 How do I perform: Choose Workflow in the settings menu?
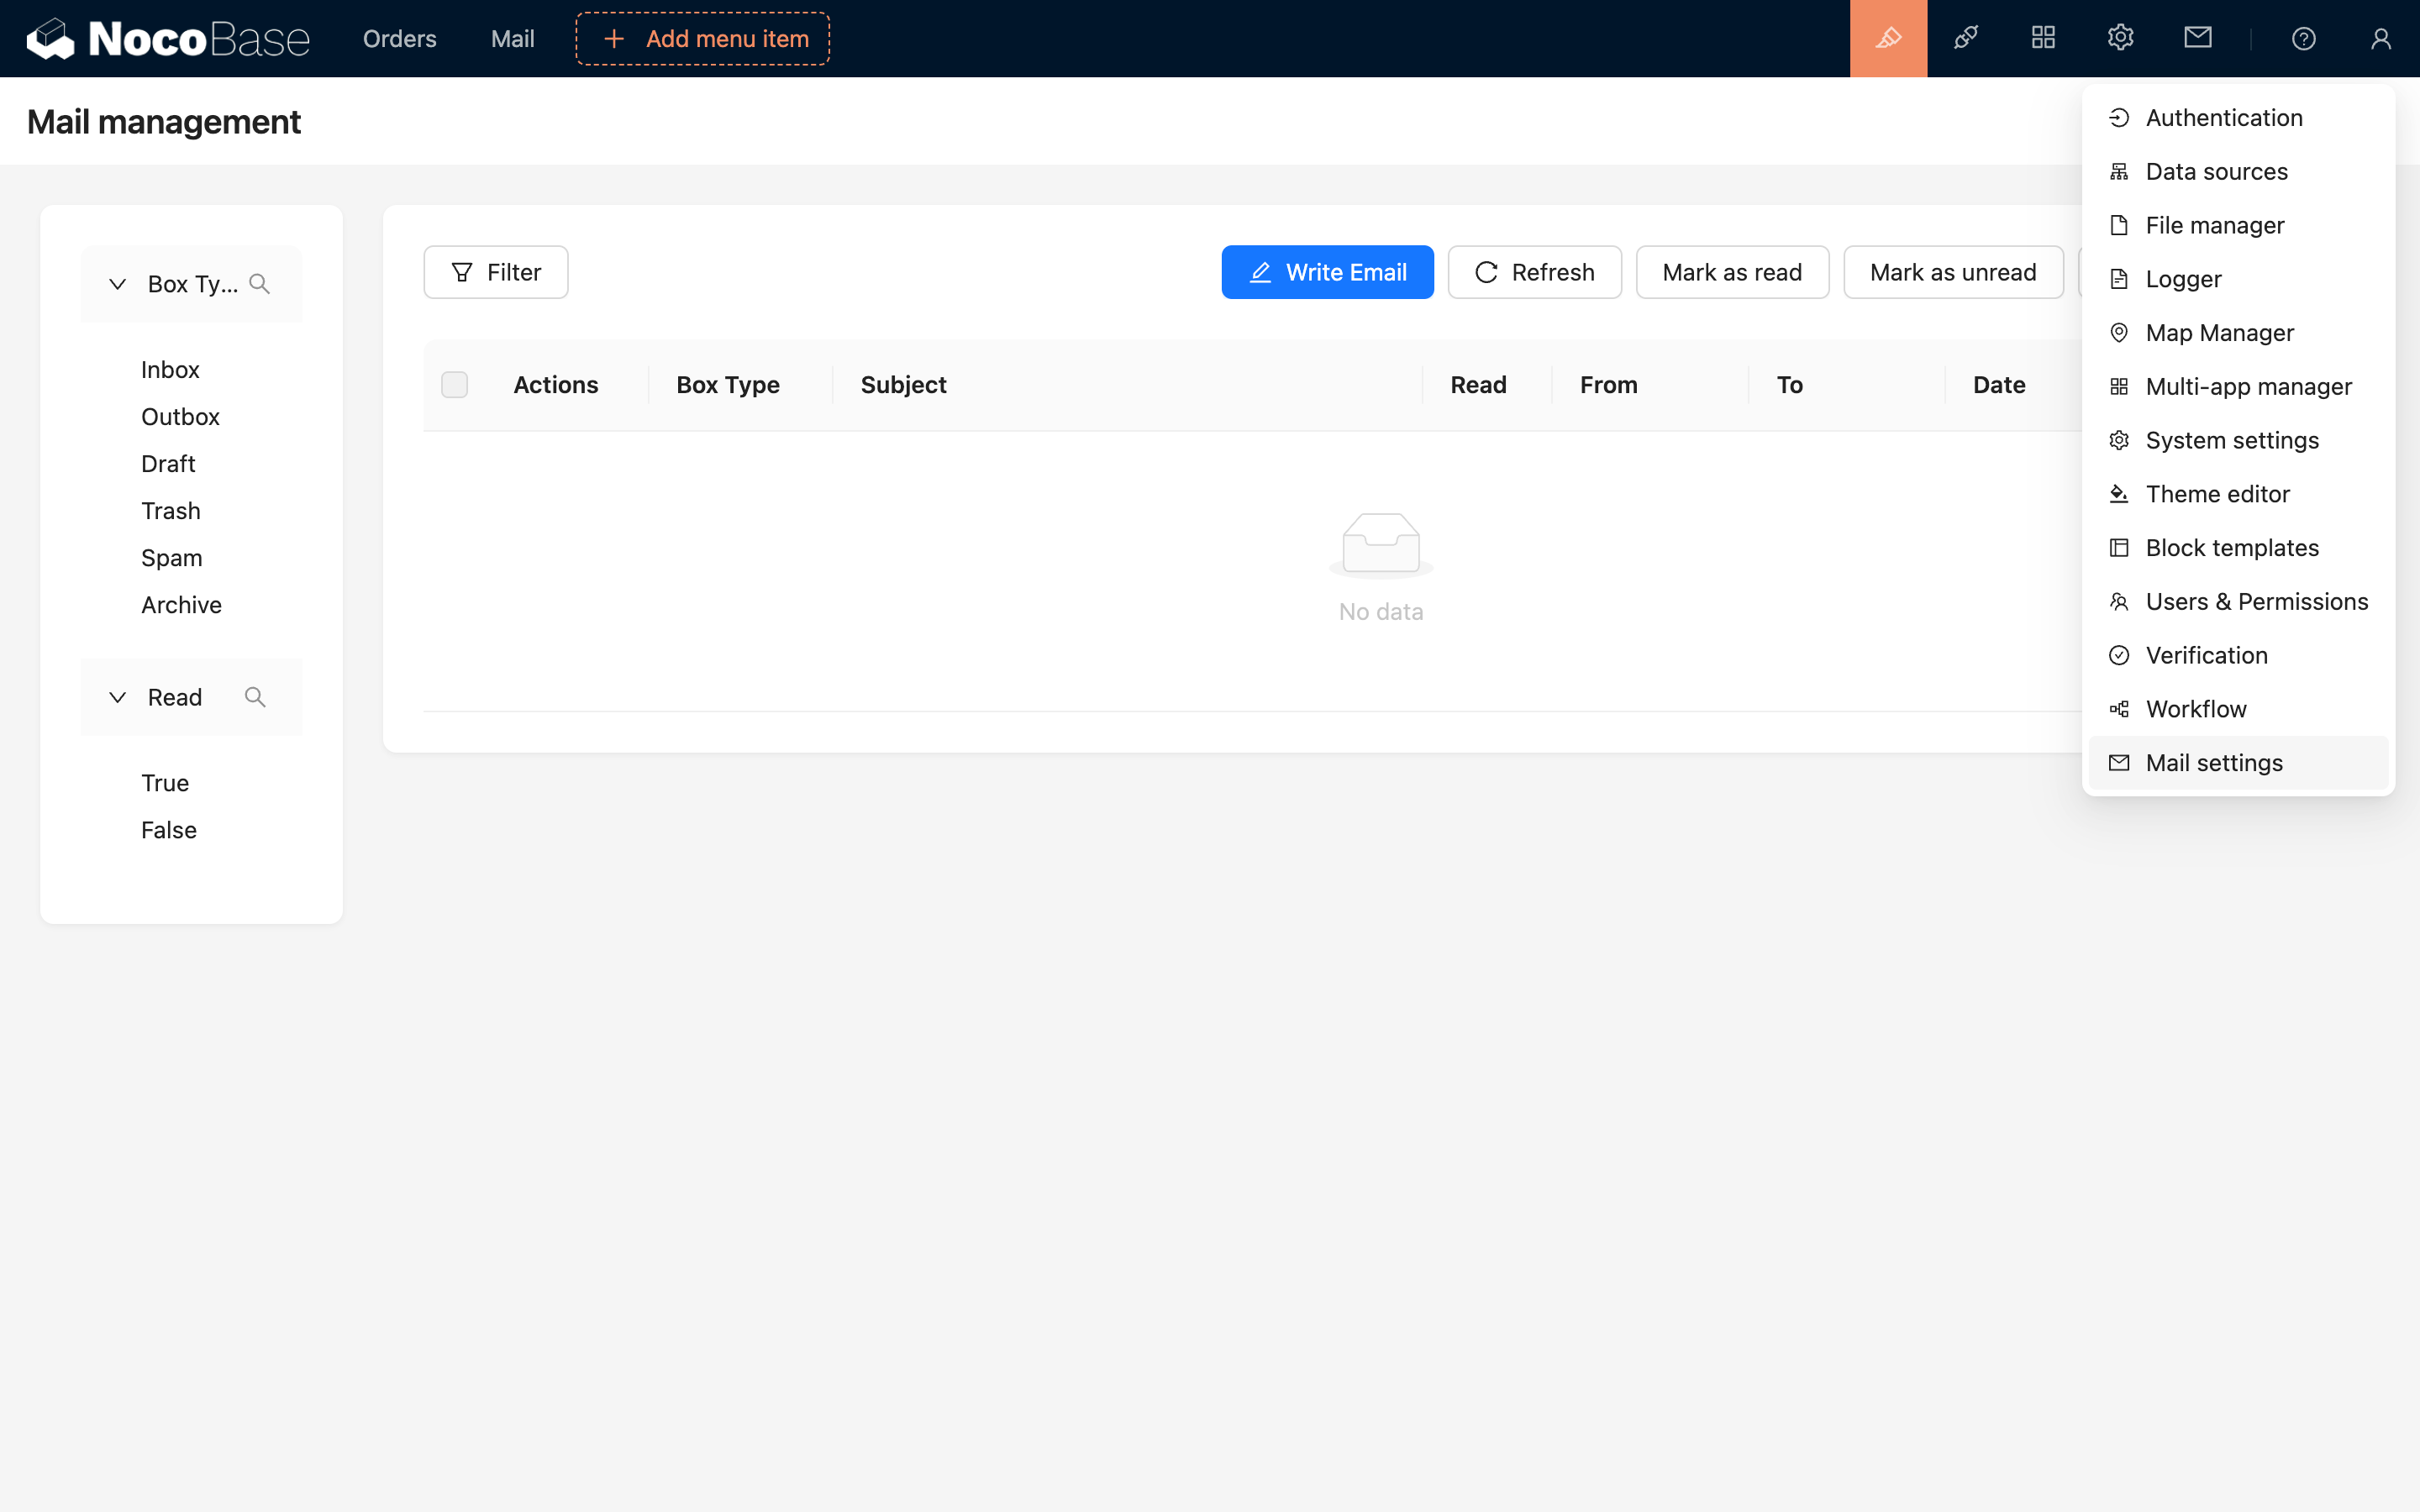point(2195,709)
